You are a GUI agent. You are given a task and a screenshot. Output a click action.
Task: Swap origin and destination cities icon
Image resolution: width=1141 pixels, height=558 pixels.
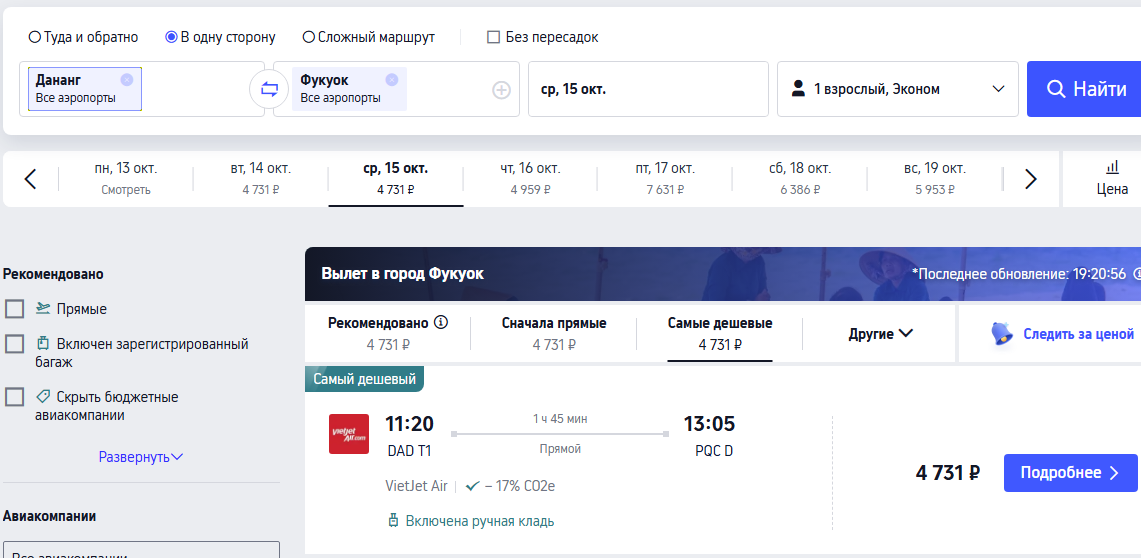point(269,89)
